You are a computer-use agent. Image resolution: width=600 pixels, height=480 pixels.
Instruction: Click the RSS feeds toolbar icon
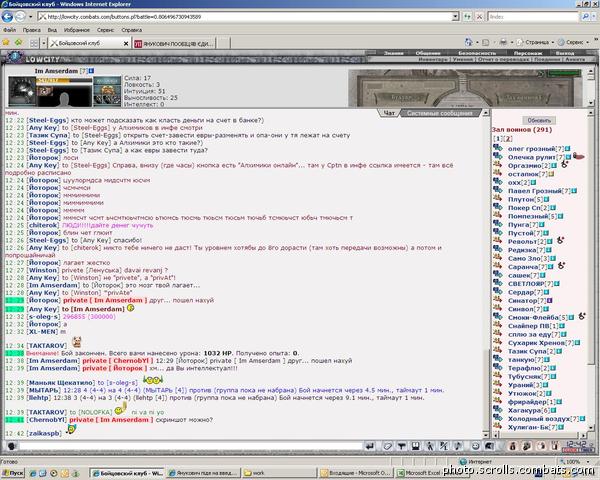[485, 42]
